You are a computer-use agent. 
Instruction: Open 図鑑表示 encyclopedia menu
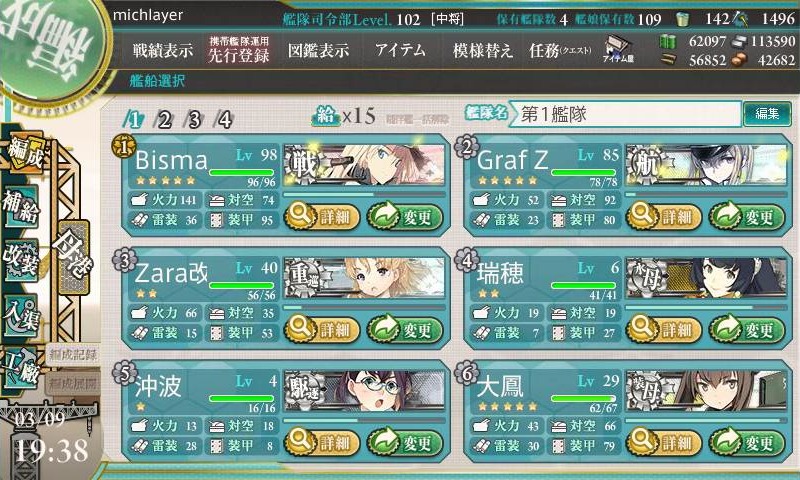pyautogui.click(x=318, y=50)
